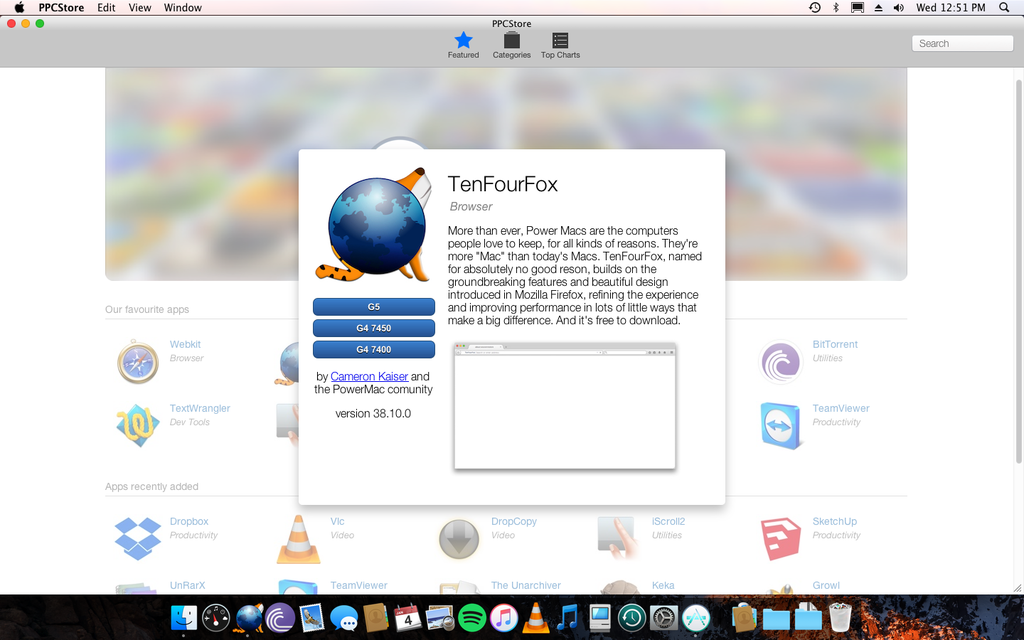
Task: Open the Webkit app link
Action: click(185, 344)
